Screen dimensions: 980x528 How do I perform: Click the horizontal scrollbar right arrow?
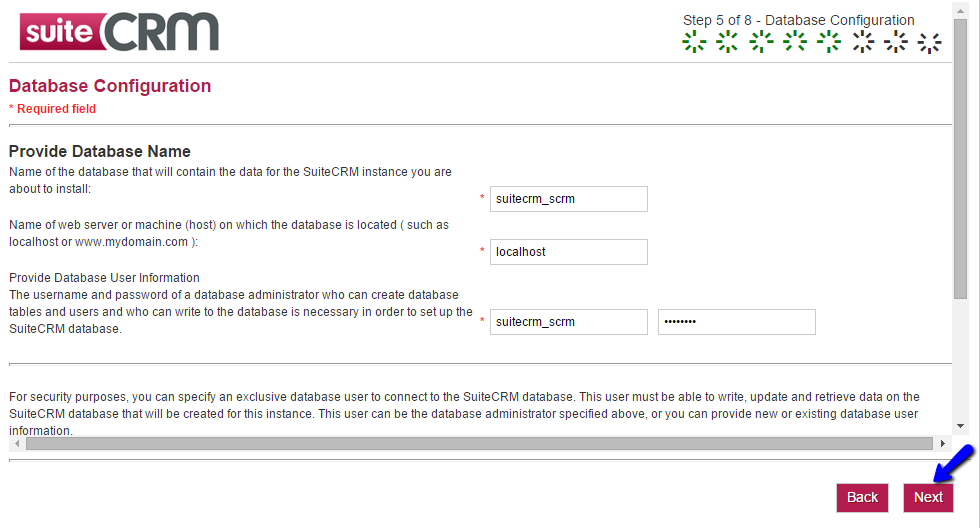(942, 444)
